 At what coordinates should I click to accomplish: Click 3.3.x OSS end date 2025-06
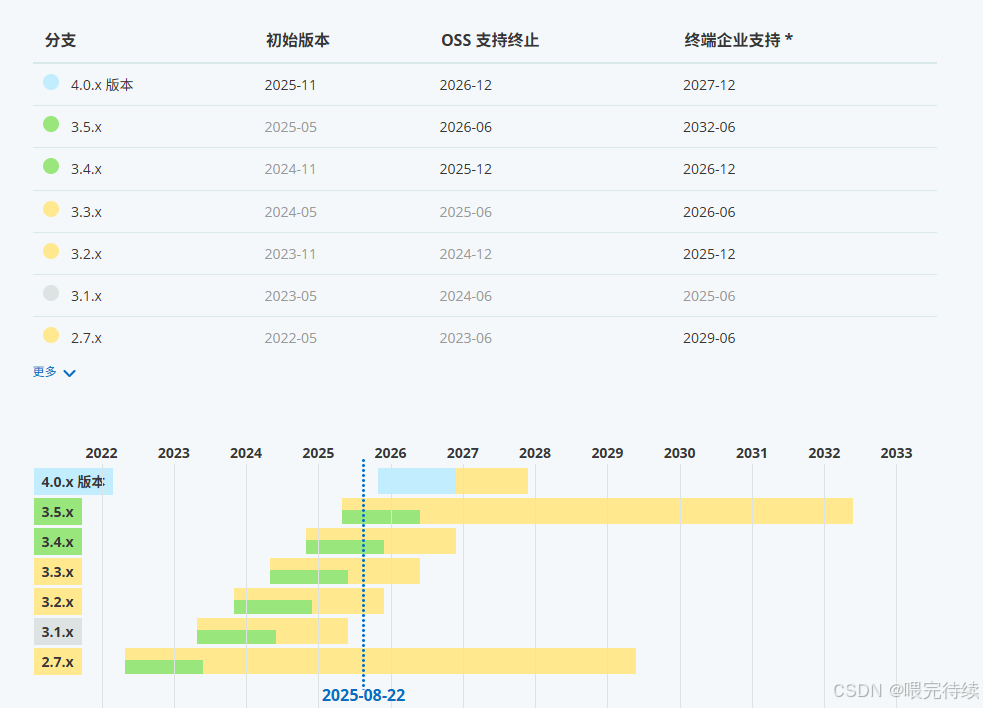466,212
